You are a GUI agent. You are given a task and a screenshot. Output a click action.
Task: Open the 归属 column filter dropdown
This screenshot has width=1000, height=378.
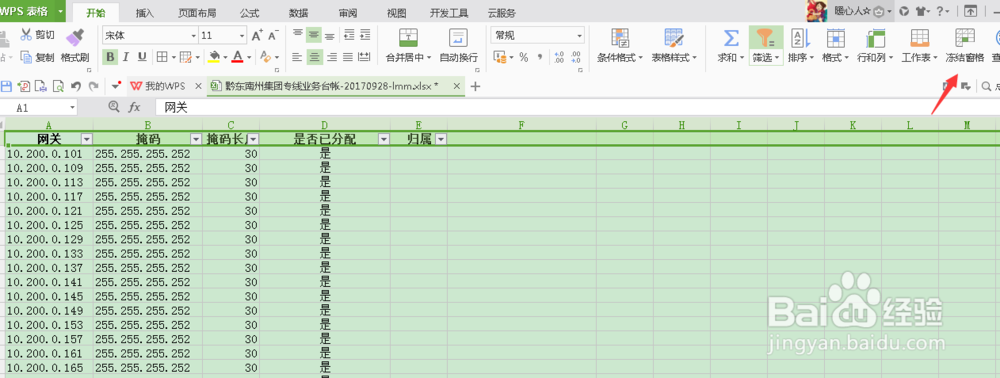(440, 140)
